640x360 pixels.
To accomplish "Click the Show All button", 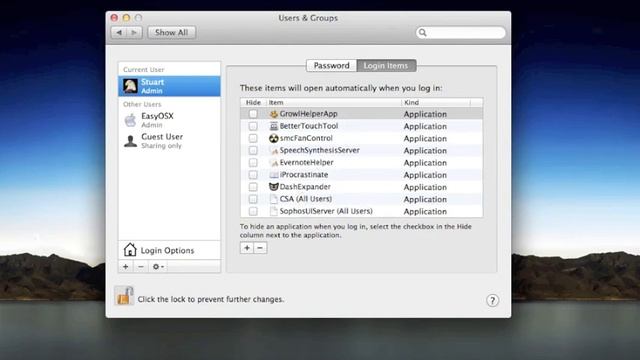I will [171, 32].
